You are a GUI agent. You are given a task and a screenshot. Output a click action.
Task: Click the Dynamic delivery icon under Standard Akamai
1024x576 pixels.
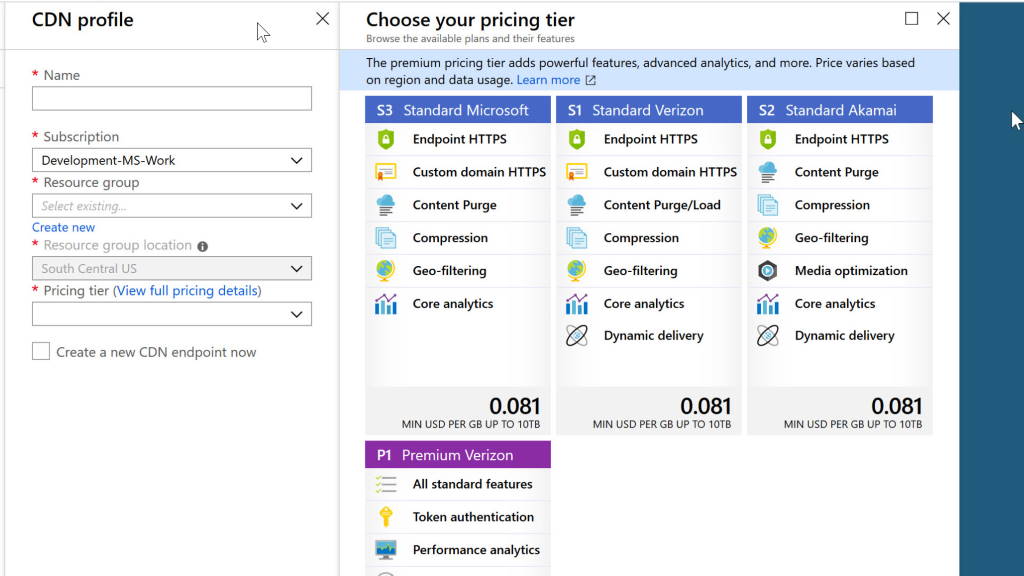769,336
